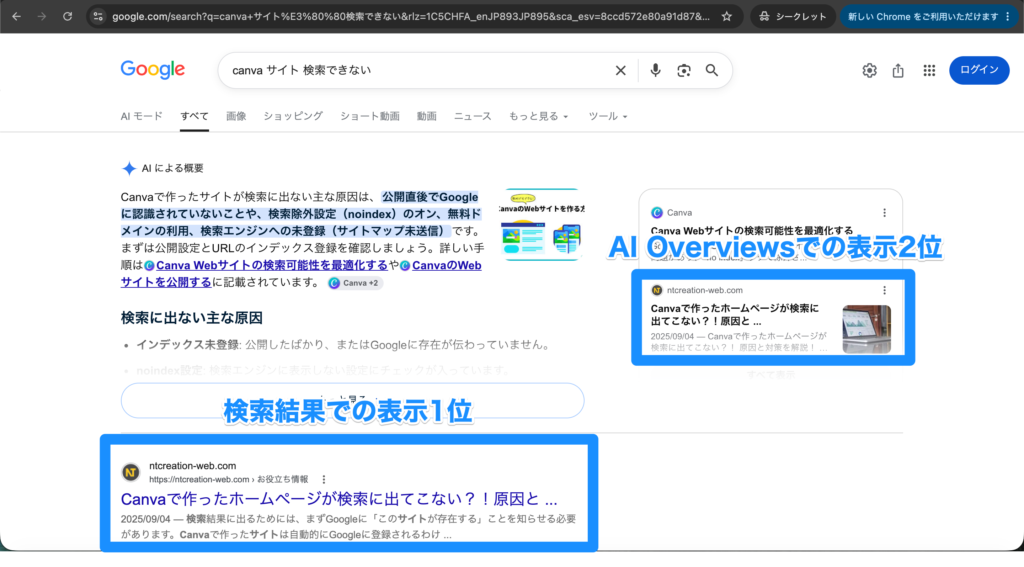Open Canva Webサイトの検索可能性を最適化する link
The height and width of the screenshot is (567, 1024).
pyautogui.click(x=272, y=265)
